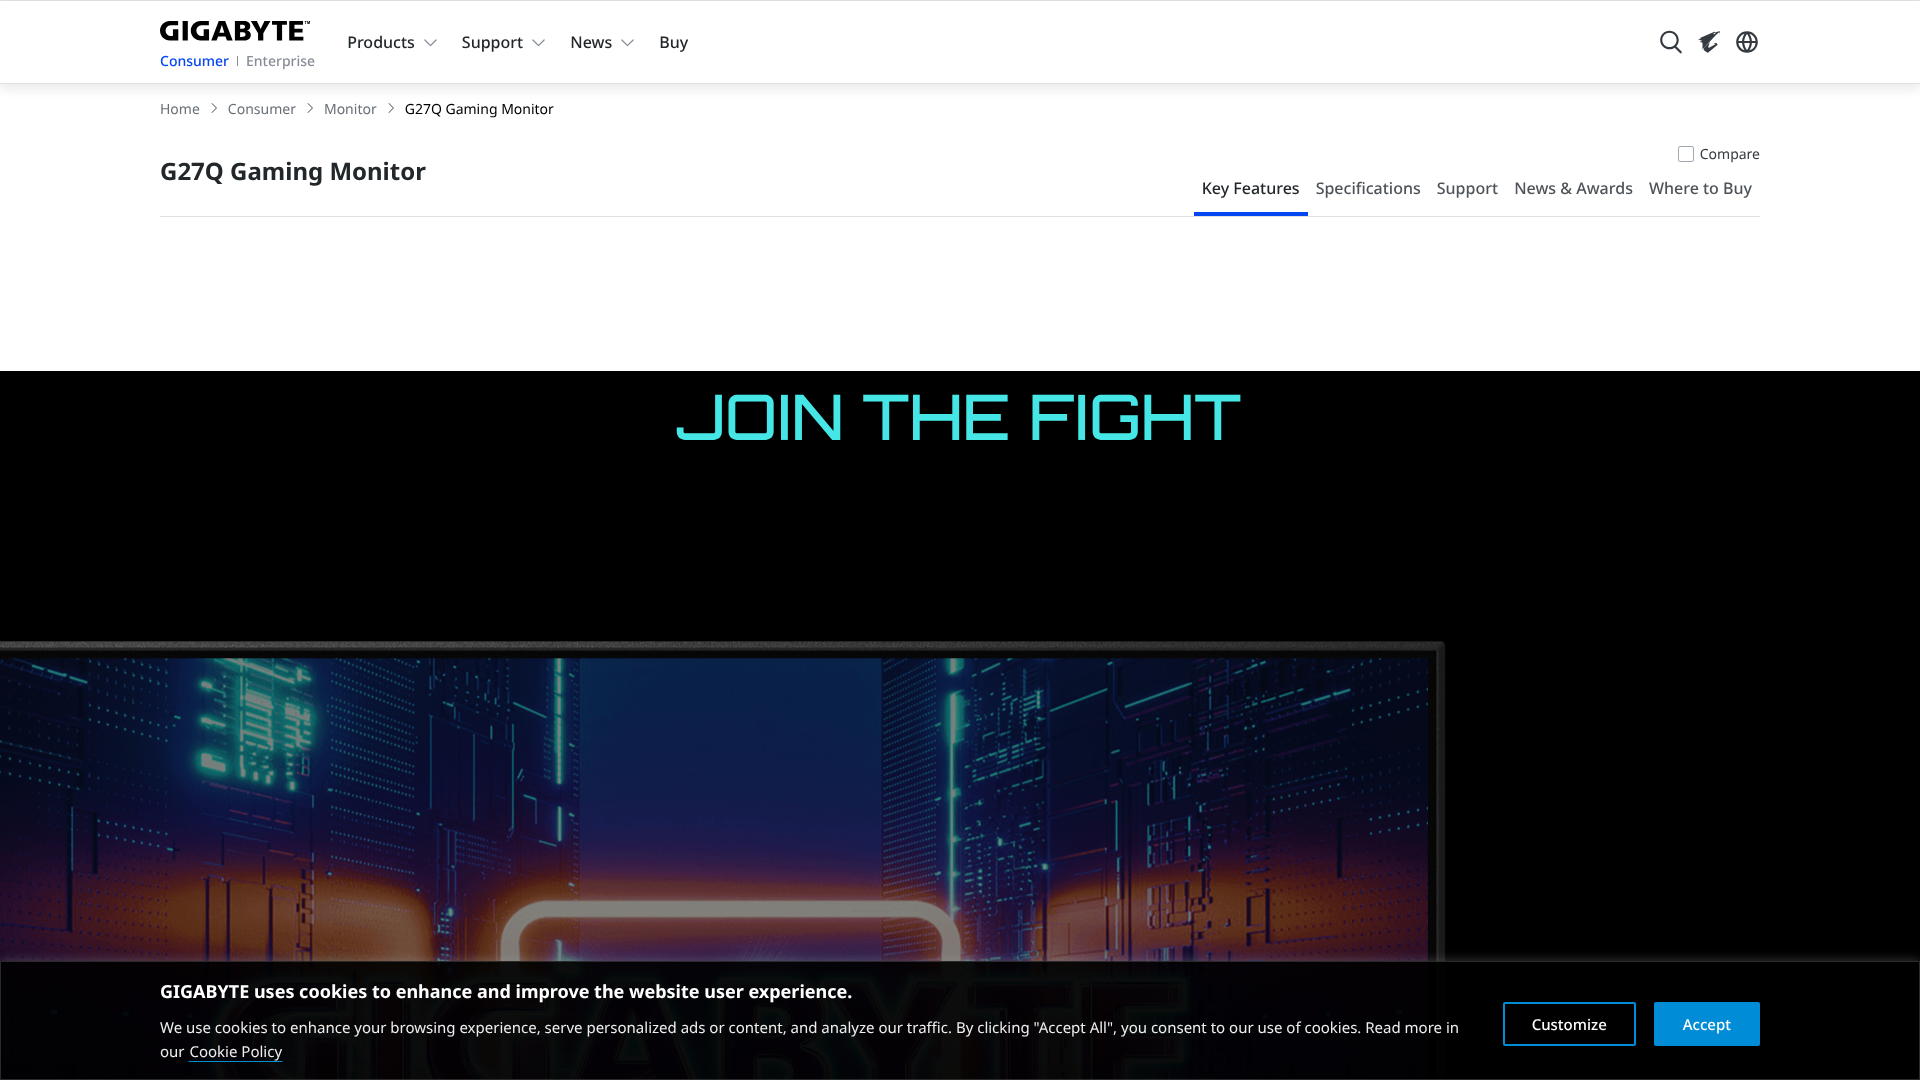
Task: Click the AORUS eagle logo icon
Action: click(1709, 42)
